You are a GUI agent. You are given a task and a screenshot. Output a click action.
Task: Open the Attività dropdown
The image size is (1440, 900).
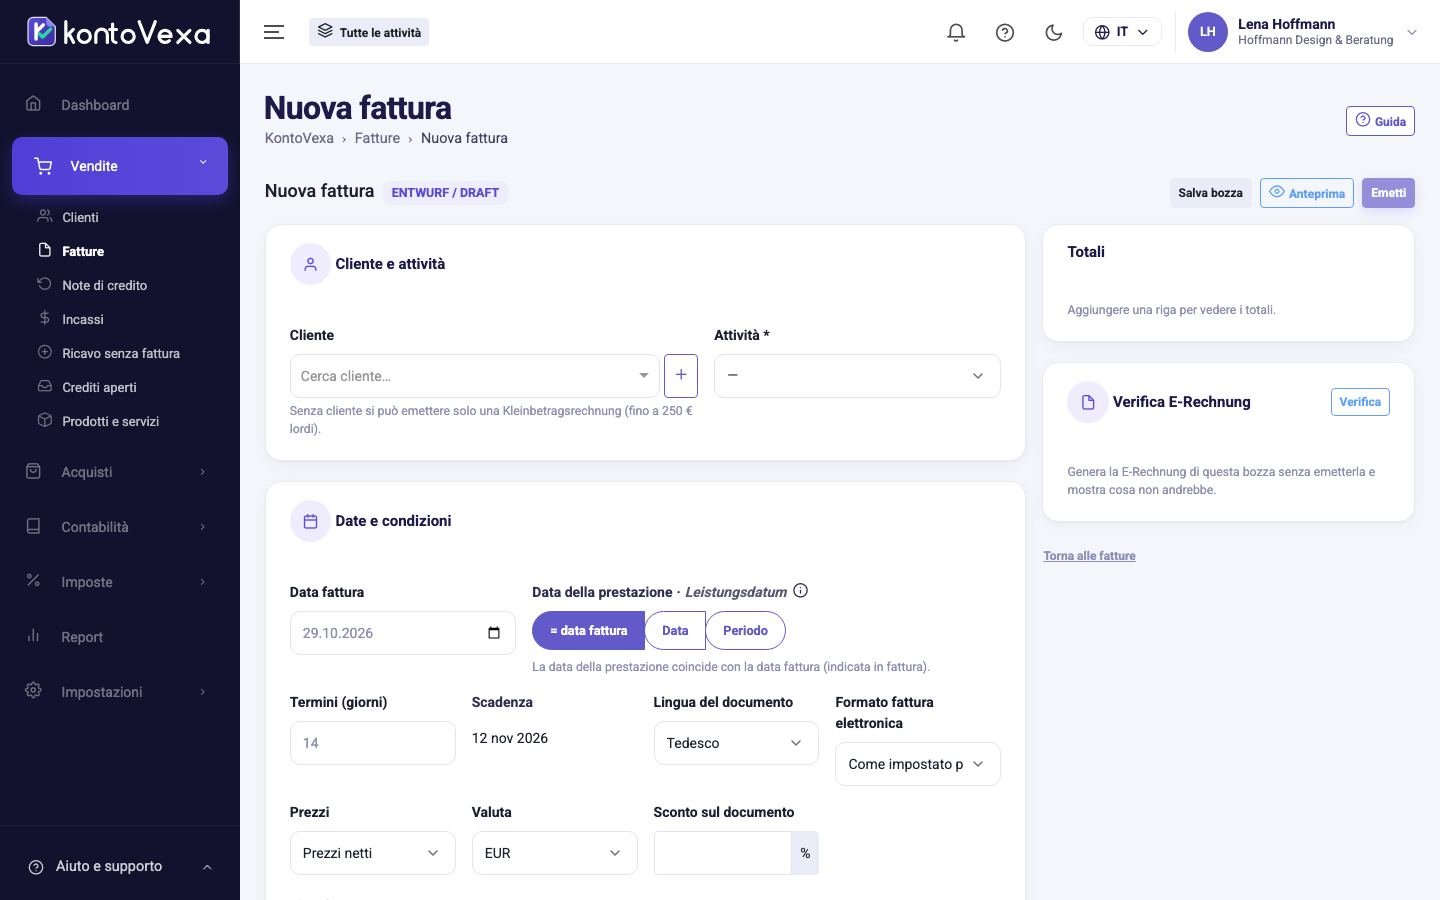tap(857, 376)
